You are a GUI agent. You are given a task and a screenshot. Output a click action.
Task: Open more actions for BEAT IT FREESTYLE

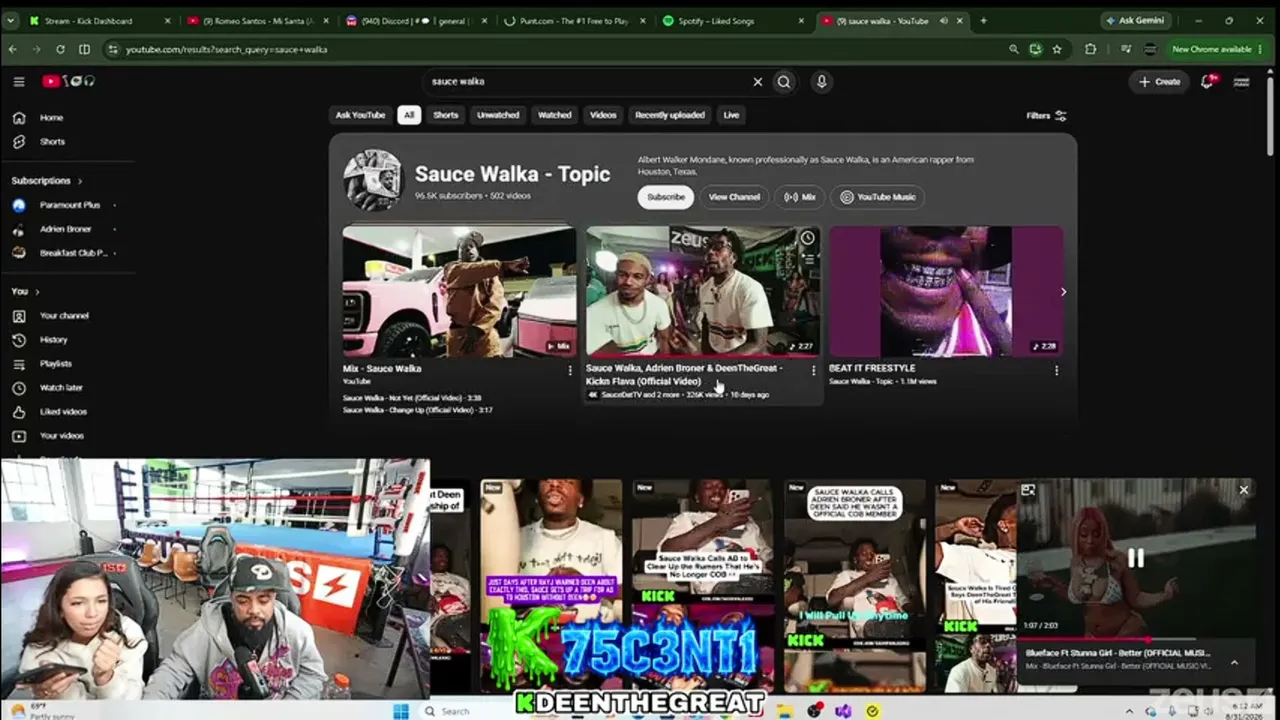pyautogui.click(x=1056, y=370)
